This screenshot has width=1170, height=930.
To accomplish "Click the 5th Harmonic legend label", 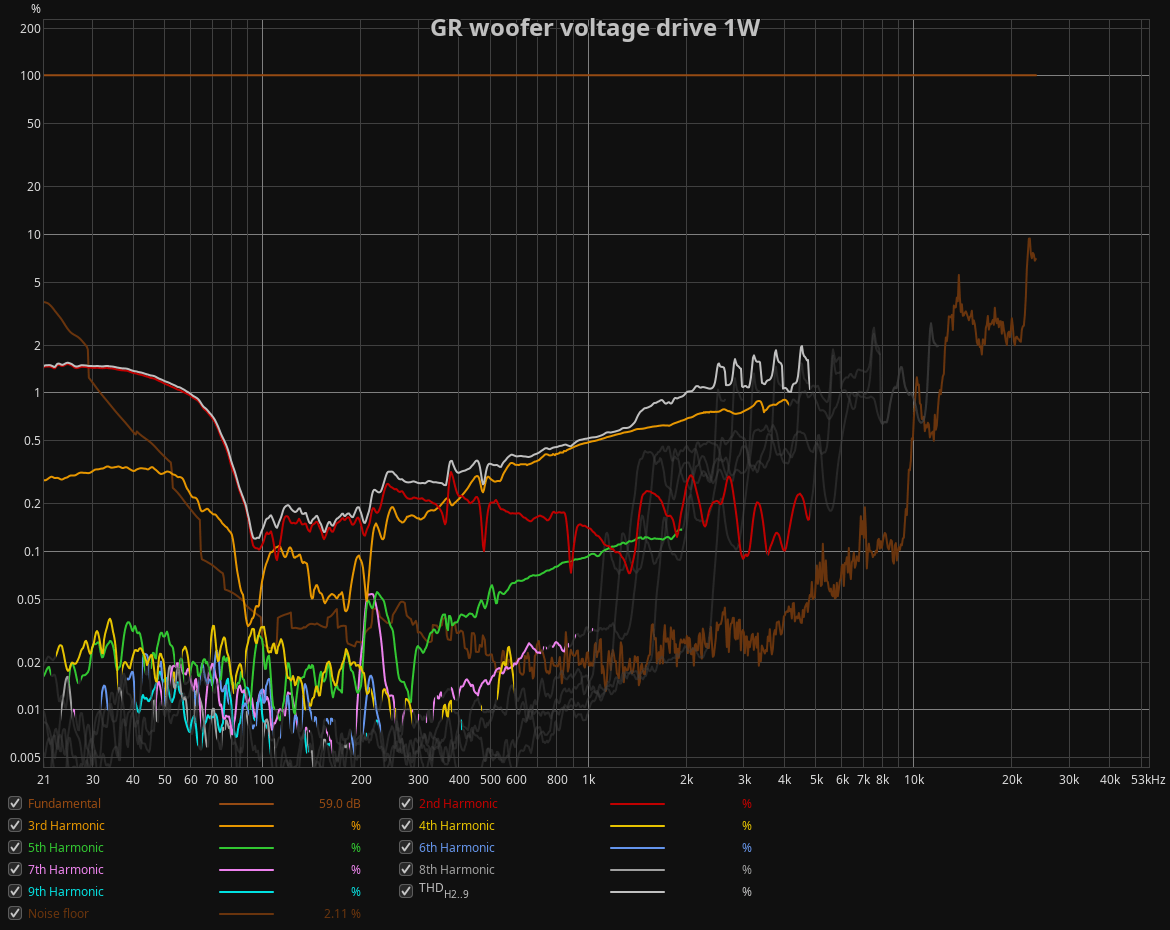I will [x=66, y=848].
